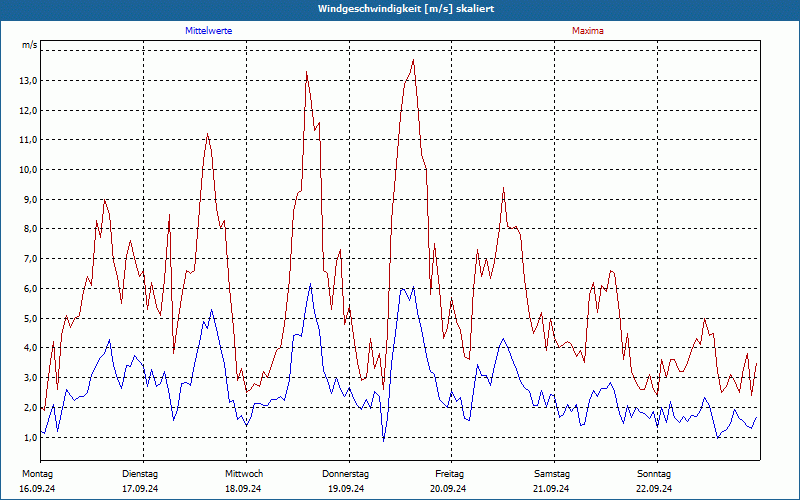
Task: Select the red 'Maxima' legend label
Action: point(588,31)
